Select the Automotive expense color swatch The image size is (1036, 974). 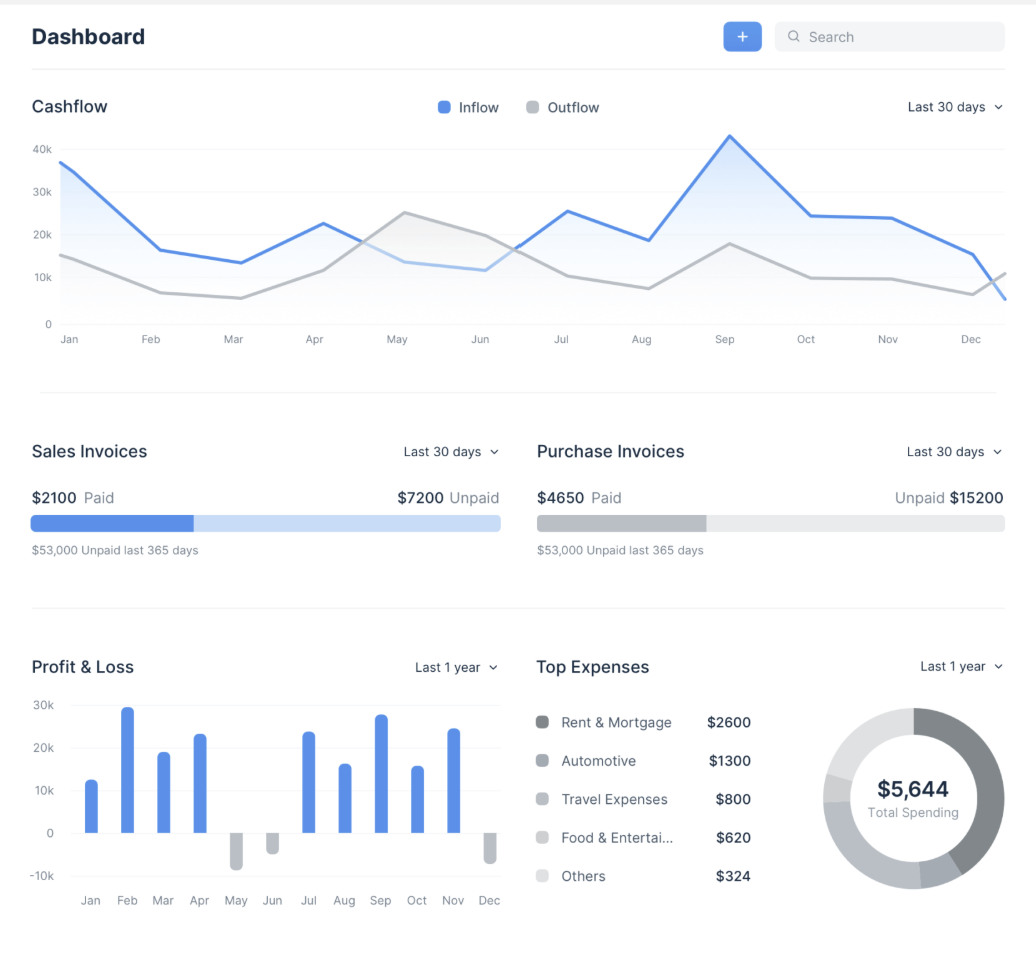542,761
